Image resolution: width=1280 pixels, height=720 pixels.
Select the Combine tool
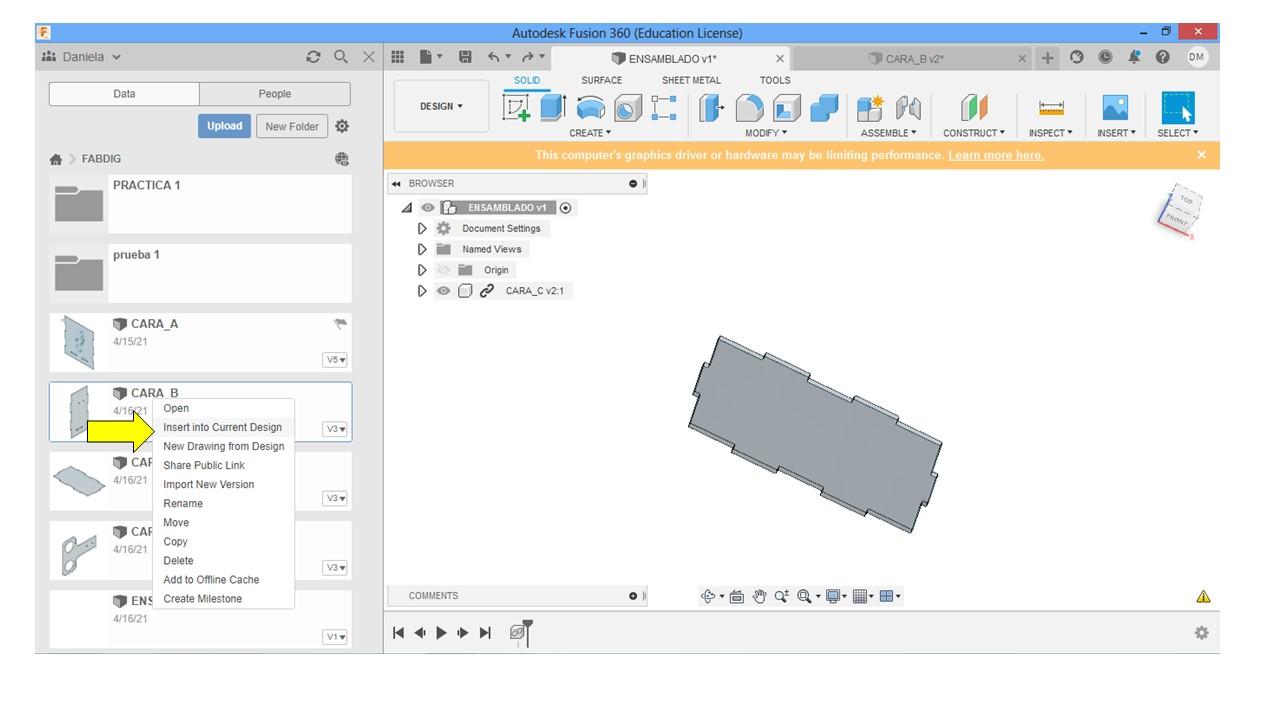(x=824, y=108)
